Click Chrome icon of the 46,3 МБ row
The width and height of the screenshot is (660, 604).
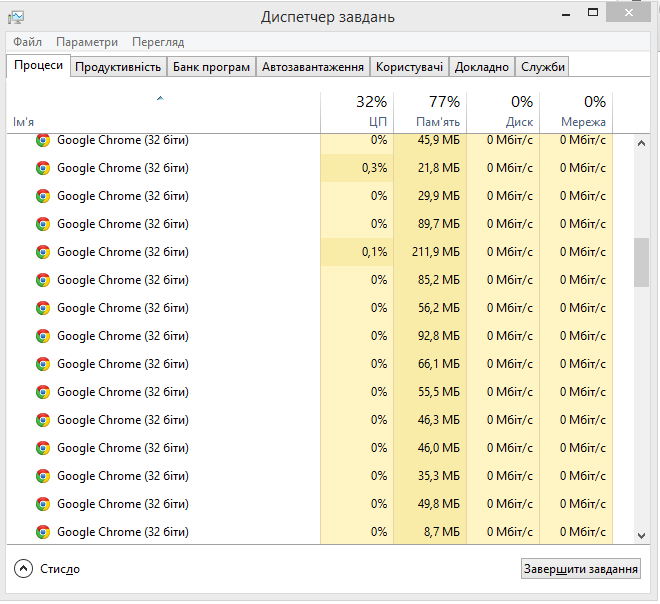tap(43, 420)
